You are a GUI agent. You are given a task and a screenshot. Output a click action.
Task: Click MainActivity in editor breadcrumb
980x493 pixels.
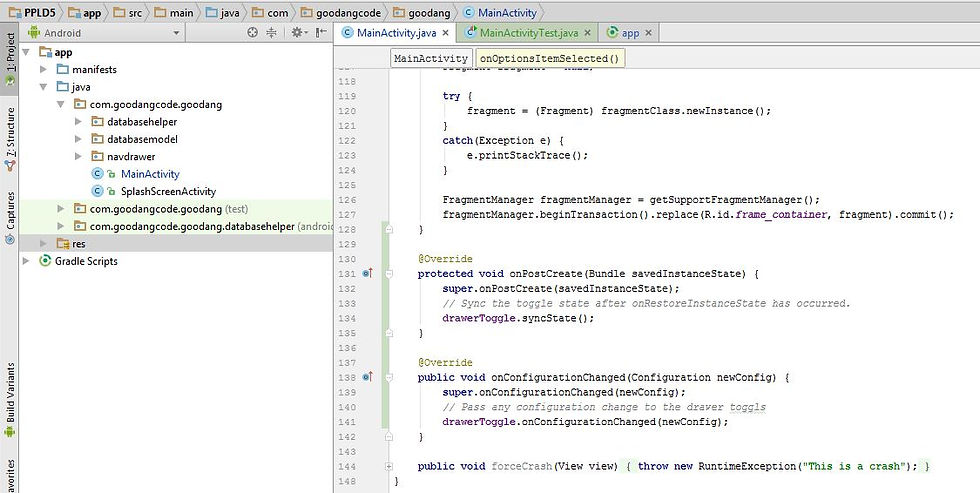coord(431,58)
